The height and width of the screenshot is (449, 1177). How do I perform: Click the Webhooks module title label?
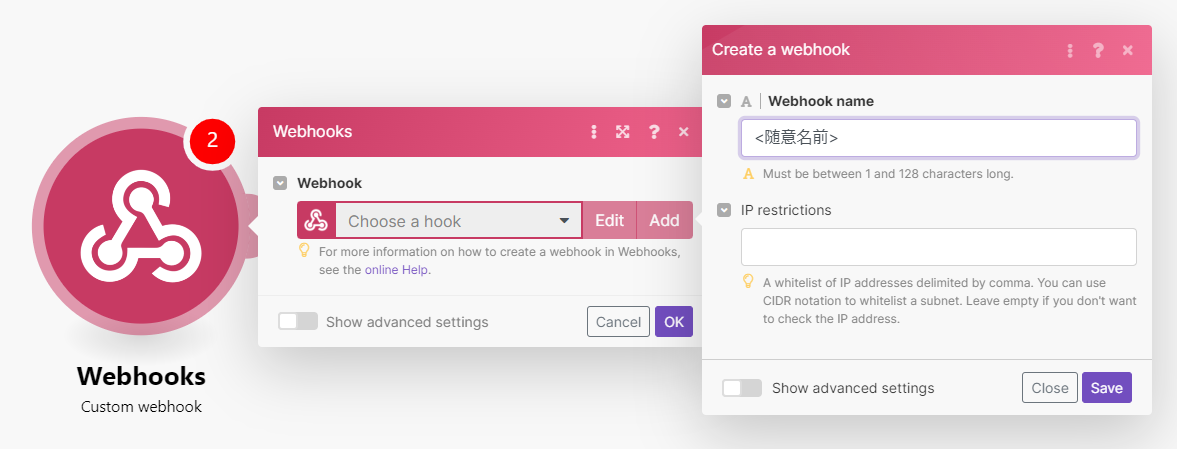pyautogui.click(x=141, y=375)
